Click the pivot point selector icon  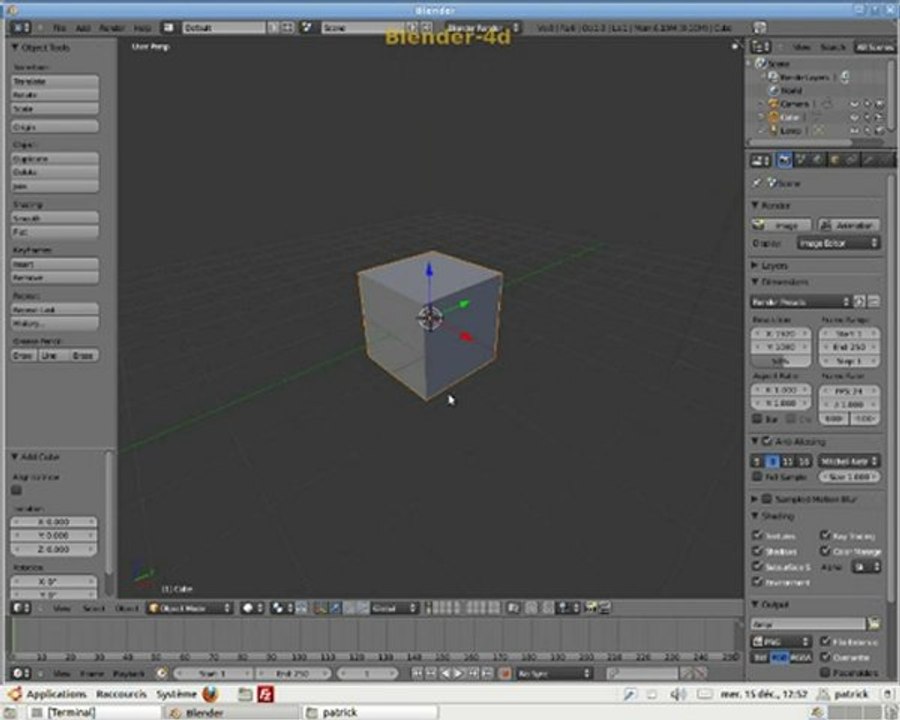point(282,607)
